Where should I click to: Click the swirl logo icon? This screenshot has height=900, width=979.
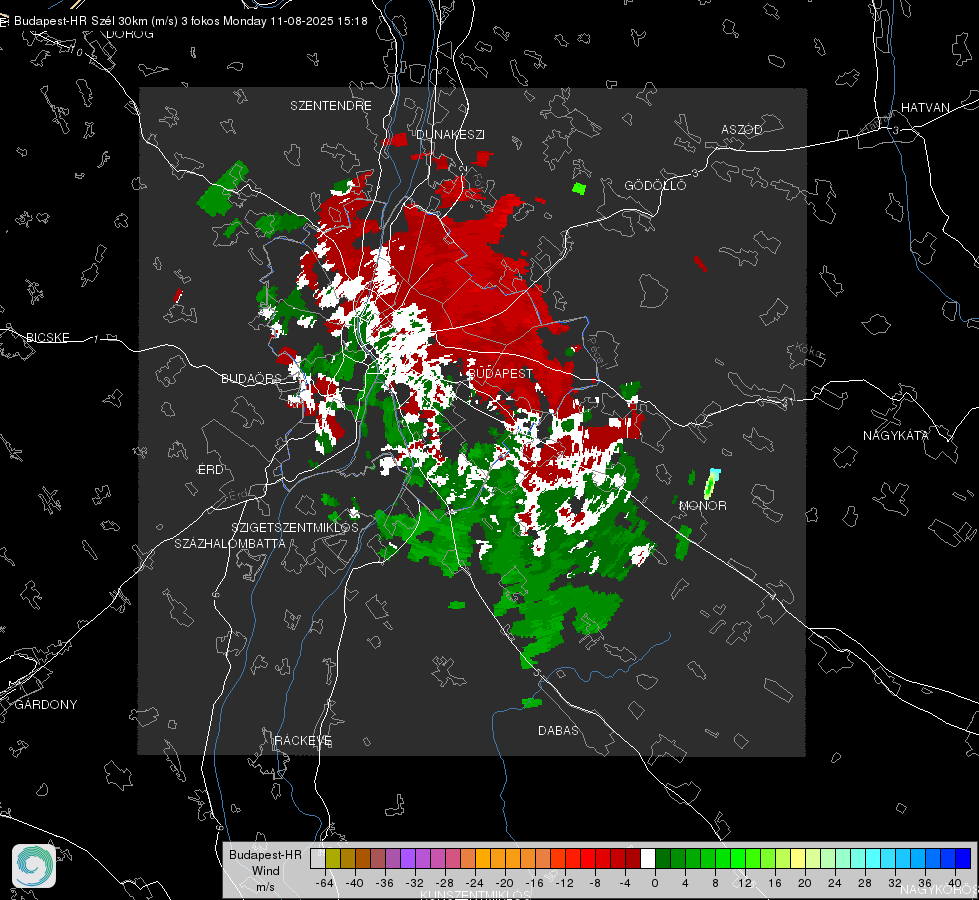coord(34,866)
